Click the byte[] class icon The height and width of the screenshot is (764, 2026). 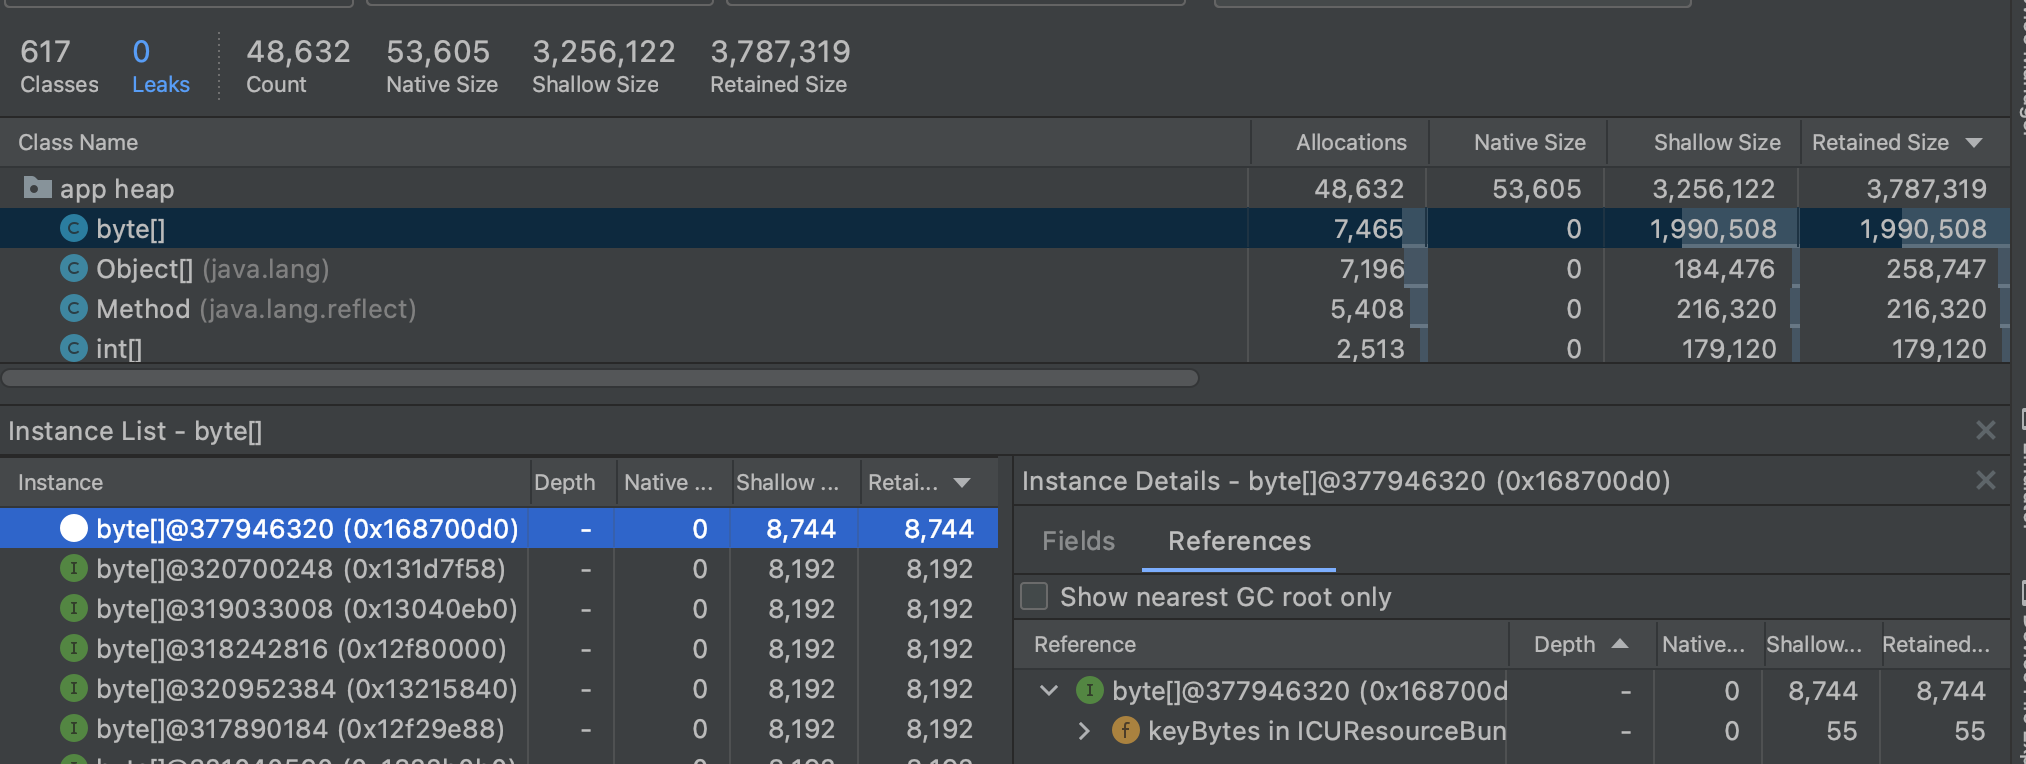pos(73,229)
